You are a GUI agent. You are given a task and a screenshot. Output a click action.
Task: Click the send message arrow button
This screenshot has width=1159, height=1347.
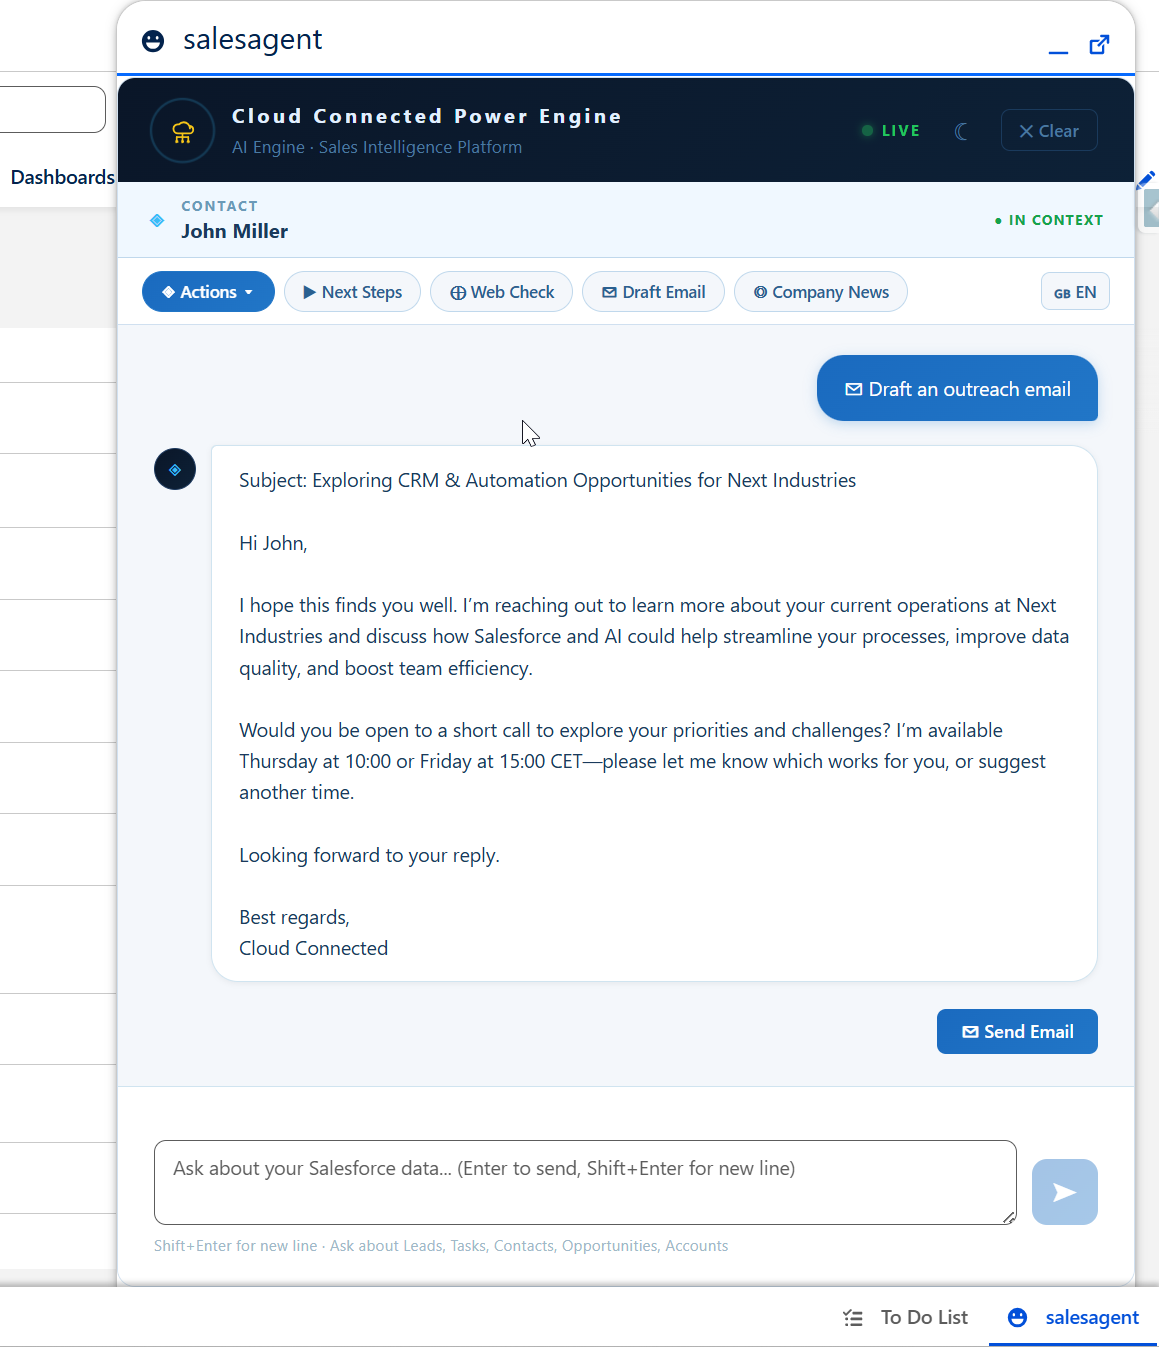click(x=1064, y=1192)
